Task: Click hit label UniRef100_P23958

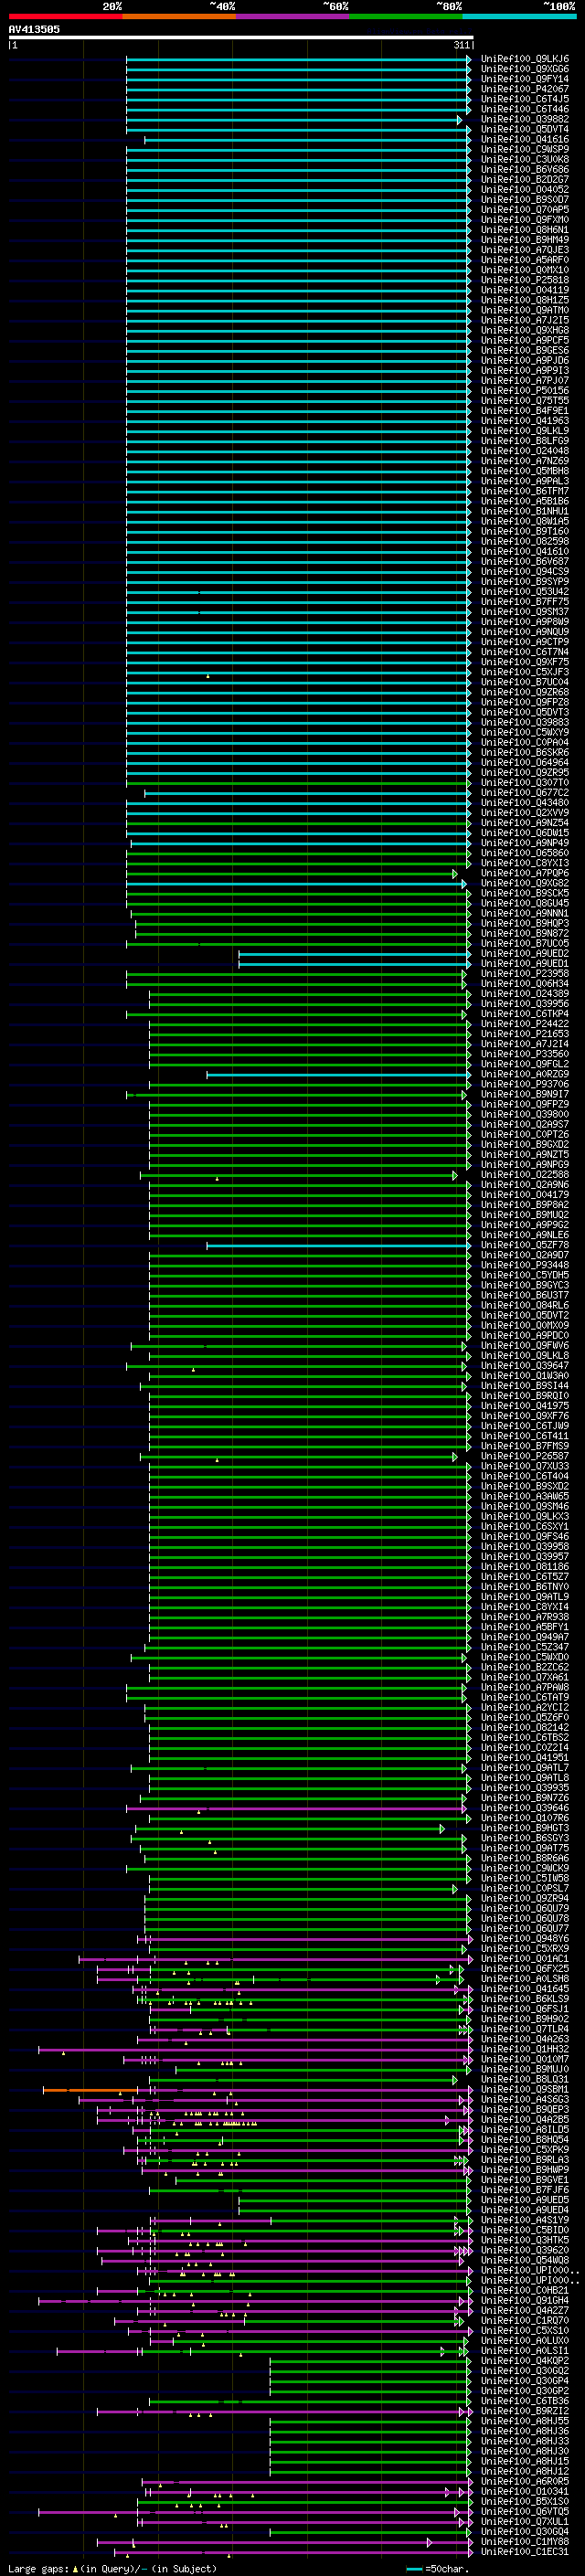Action: (x=525, y=974)
